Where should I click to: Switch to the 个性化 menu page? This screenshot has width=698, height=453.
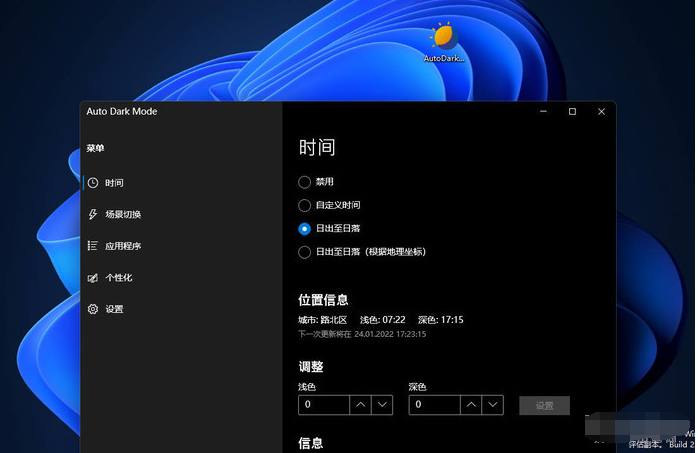click(x=119, y=278)
